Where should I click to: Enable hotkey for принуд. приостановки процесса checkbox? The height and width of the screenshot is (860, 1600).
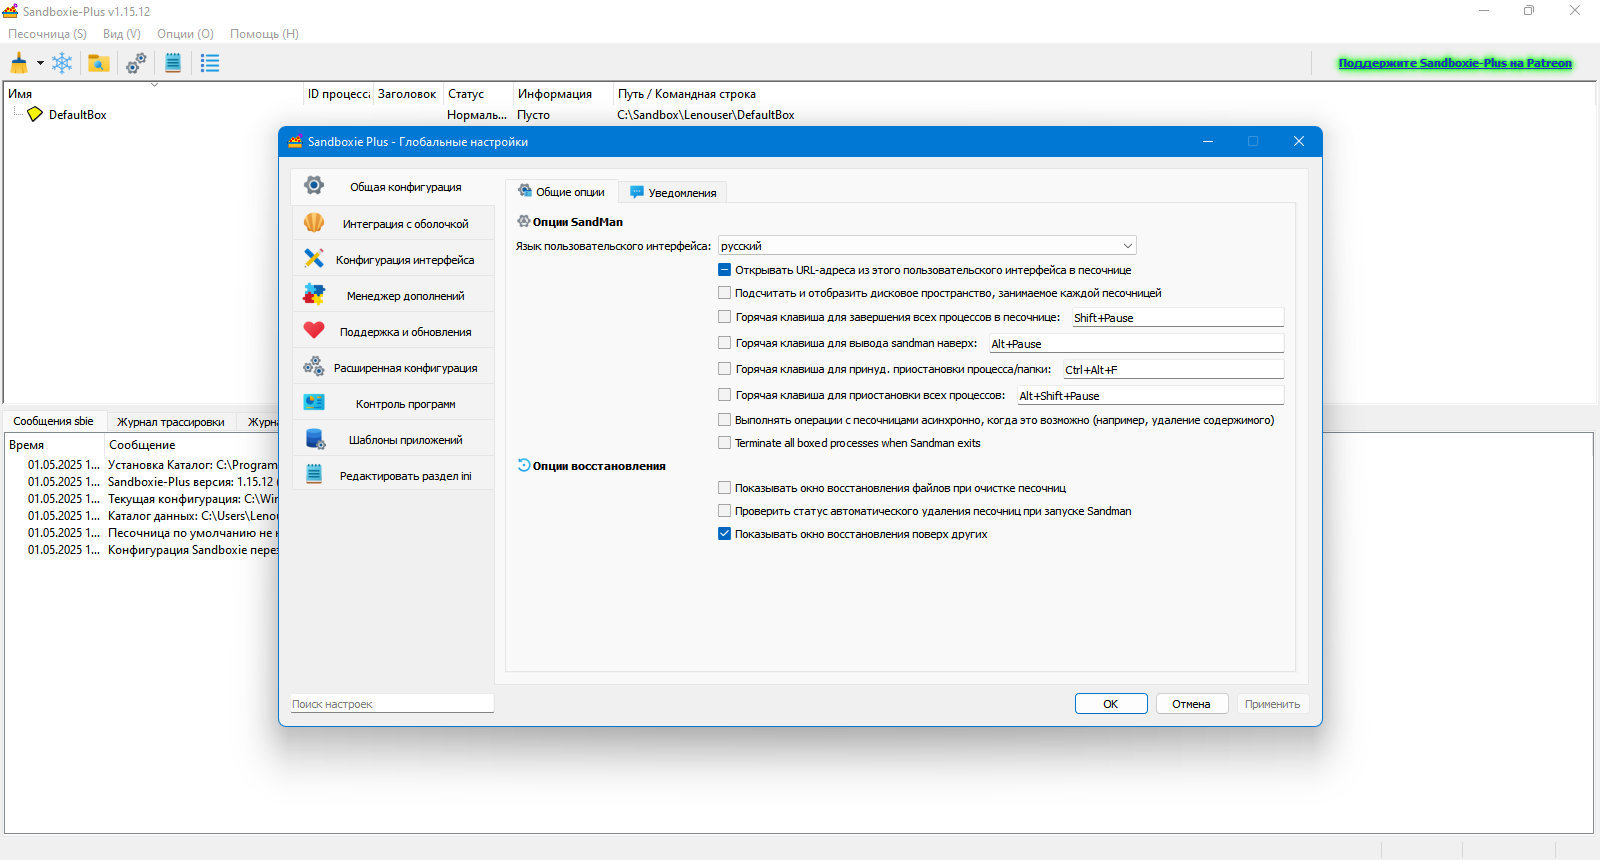point(724,369)
